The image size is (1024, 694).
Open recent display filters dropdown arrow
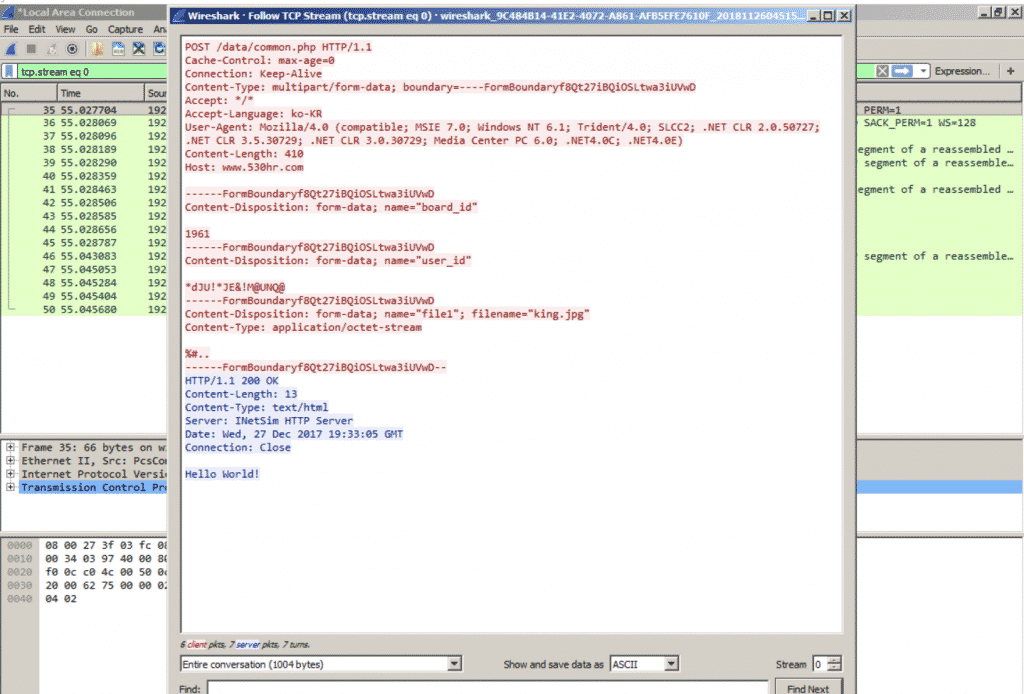point(924,71)
